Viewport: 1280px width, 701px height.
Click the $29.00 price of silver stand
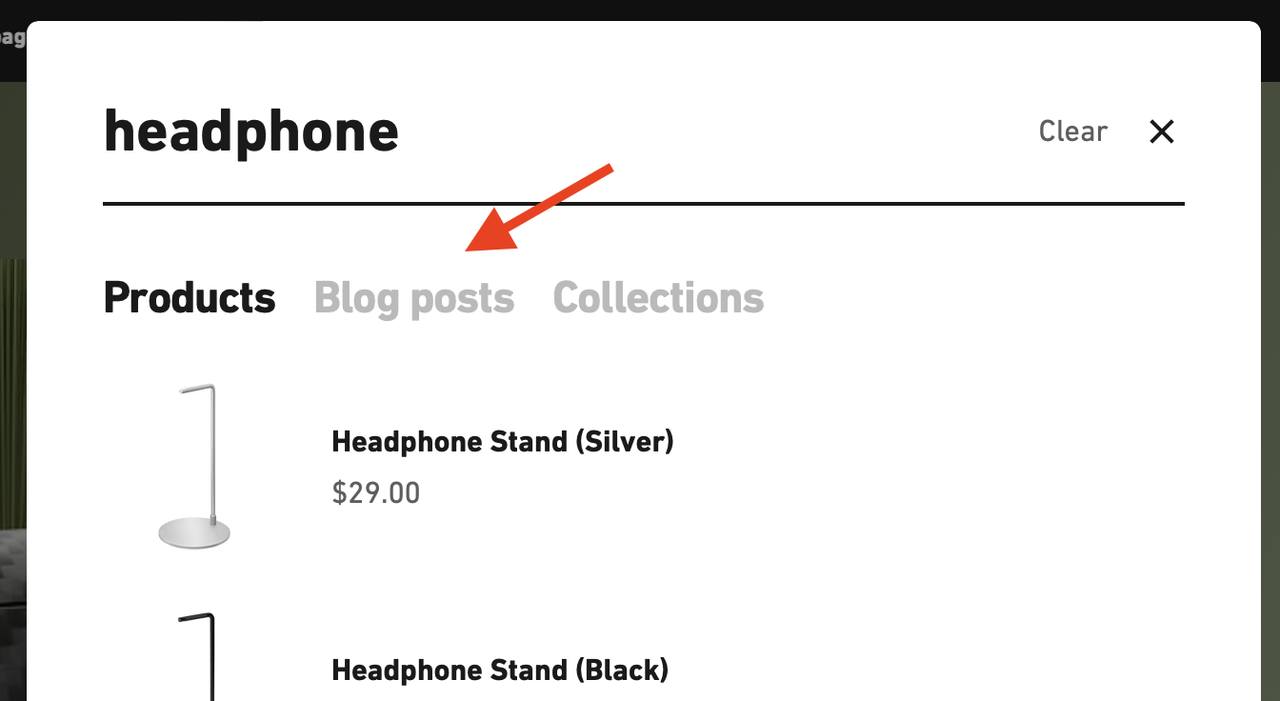tap(376, 493)
